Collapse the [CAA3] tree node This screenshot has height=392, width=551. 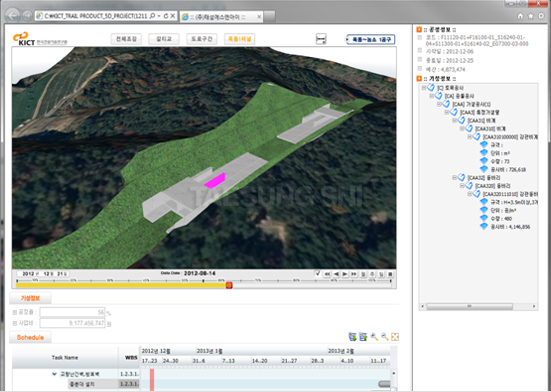point(447,112)
